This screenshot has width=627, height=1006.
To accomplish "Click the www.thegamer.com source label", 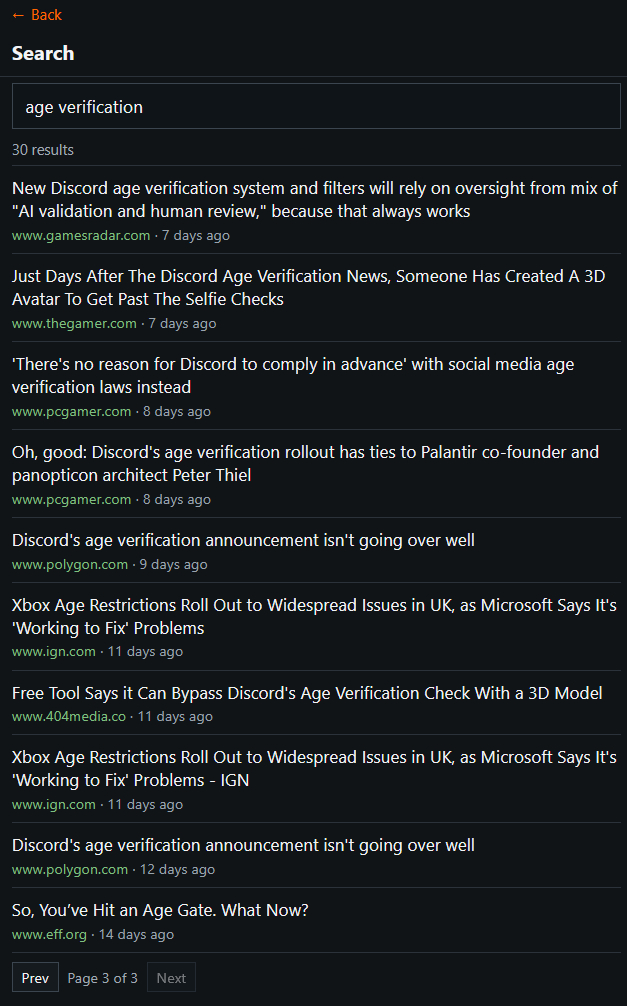I will pos(74,324).
